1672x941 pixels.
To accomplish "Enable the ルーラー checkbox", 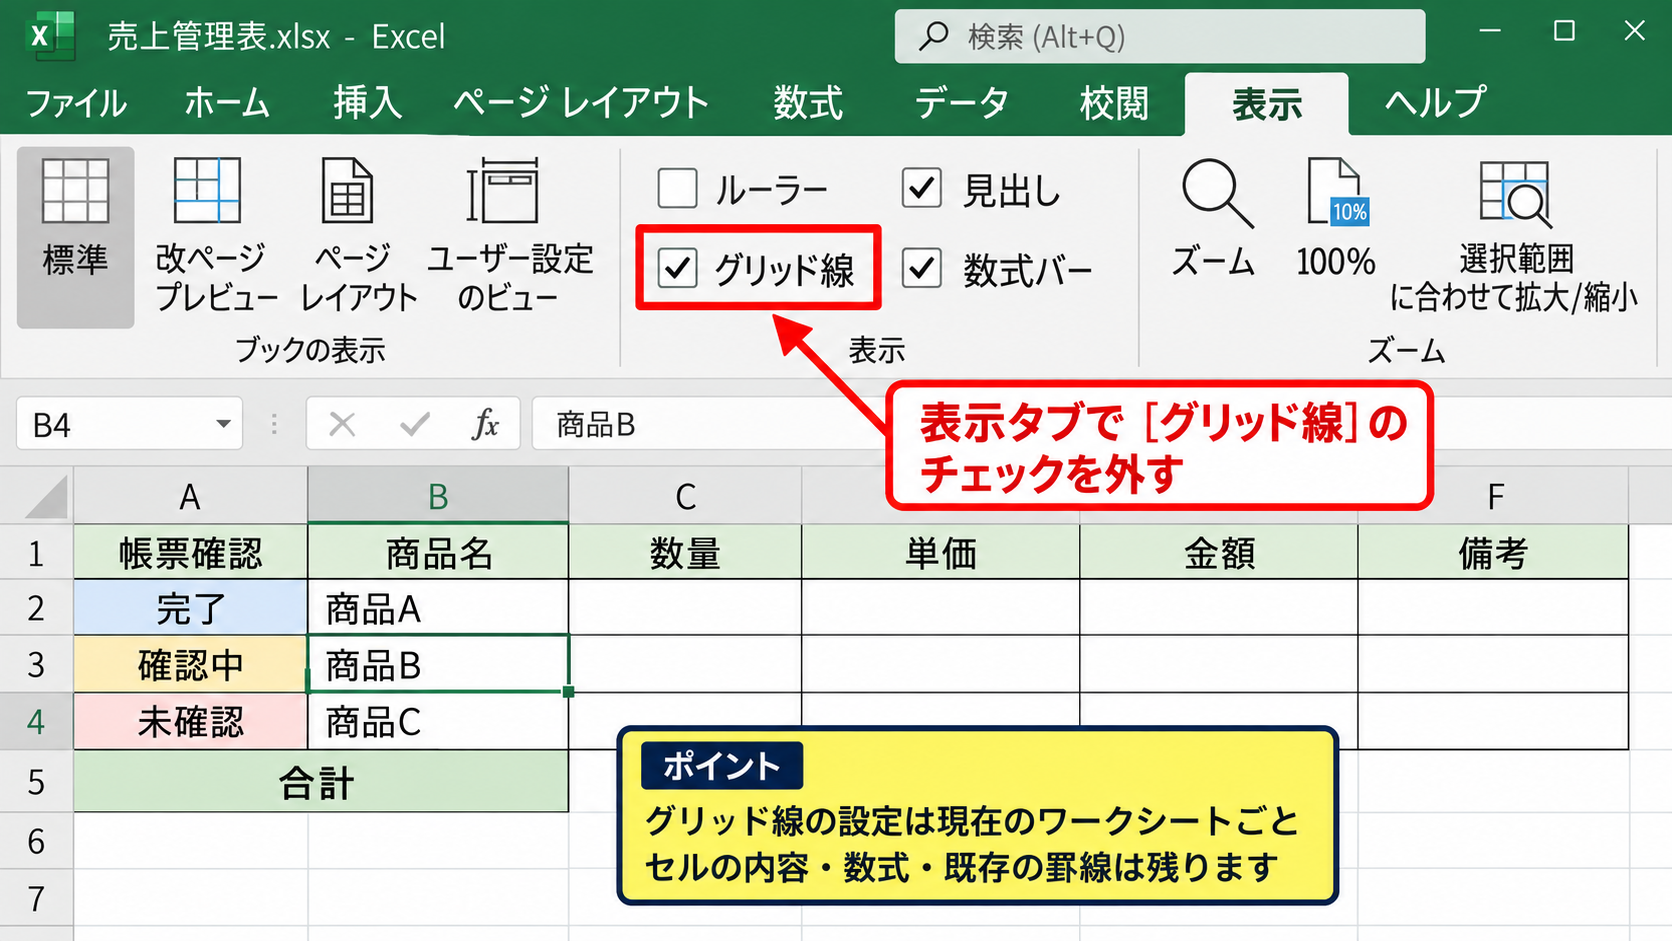I will coord(677,188).
